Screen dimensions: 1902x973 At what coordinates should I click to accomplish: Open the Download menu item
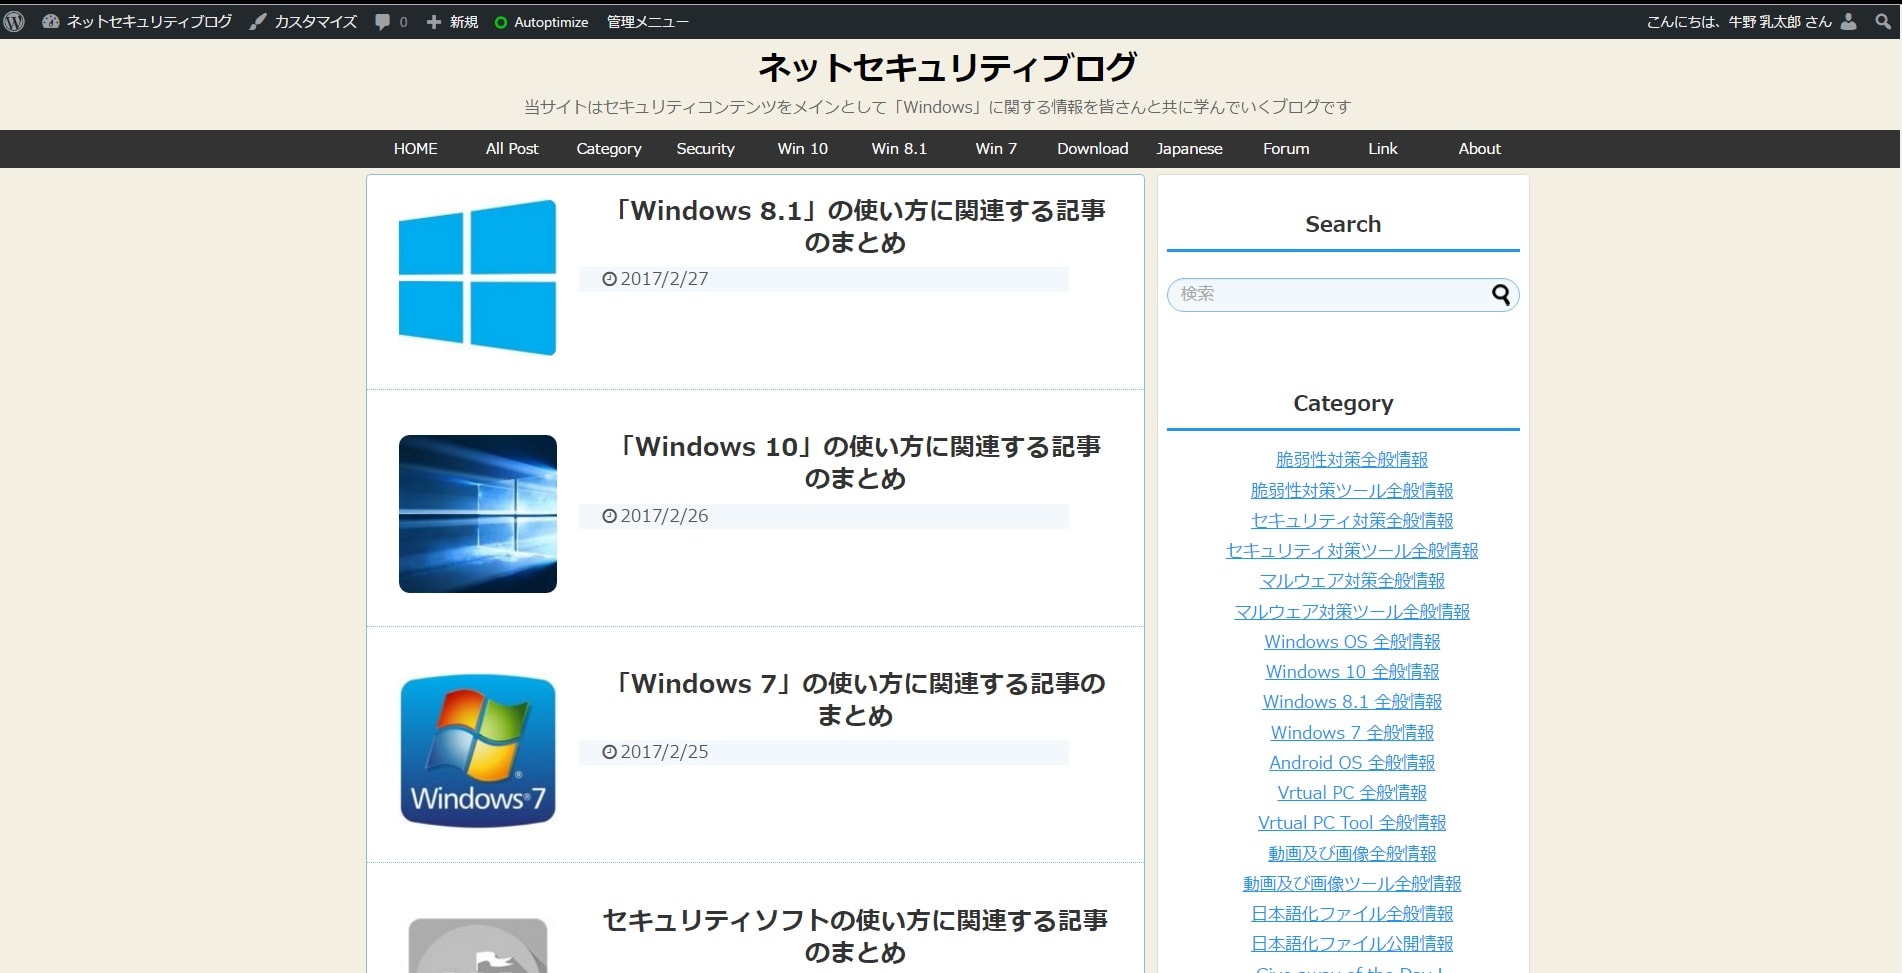pos(1093,148)
